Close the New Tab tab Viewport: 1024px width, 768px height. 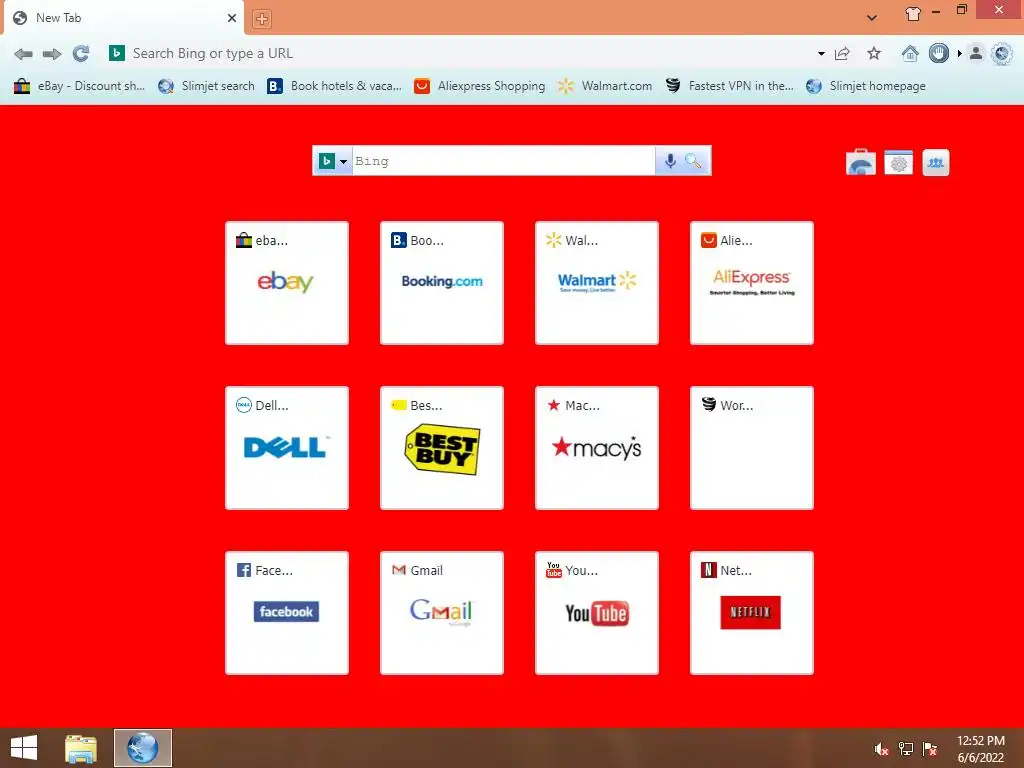[x=232, y=18]
